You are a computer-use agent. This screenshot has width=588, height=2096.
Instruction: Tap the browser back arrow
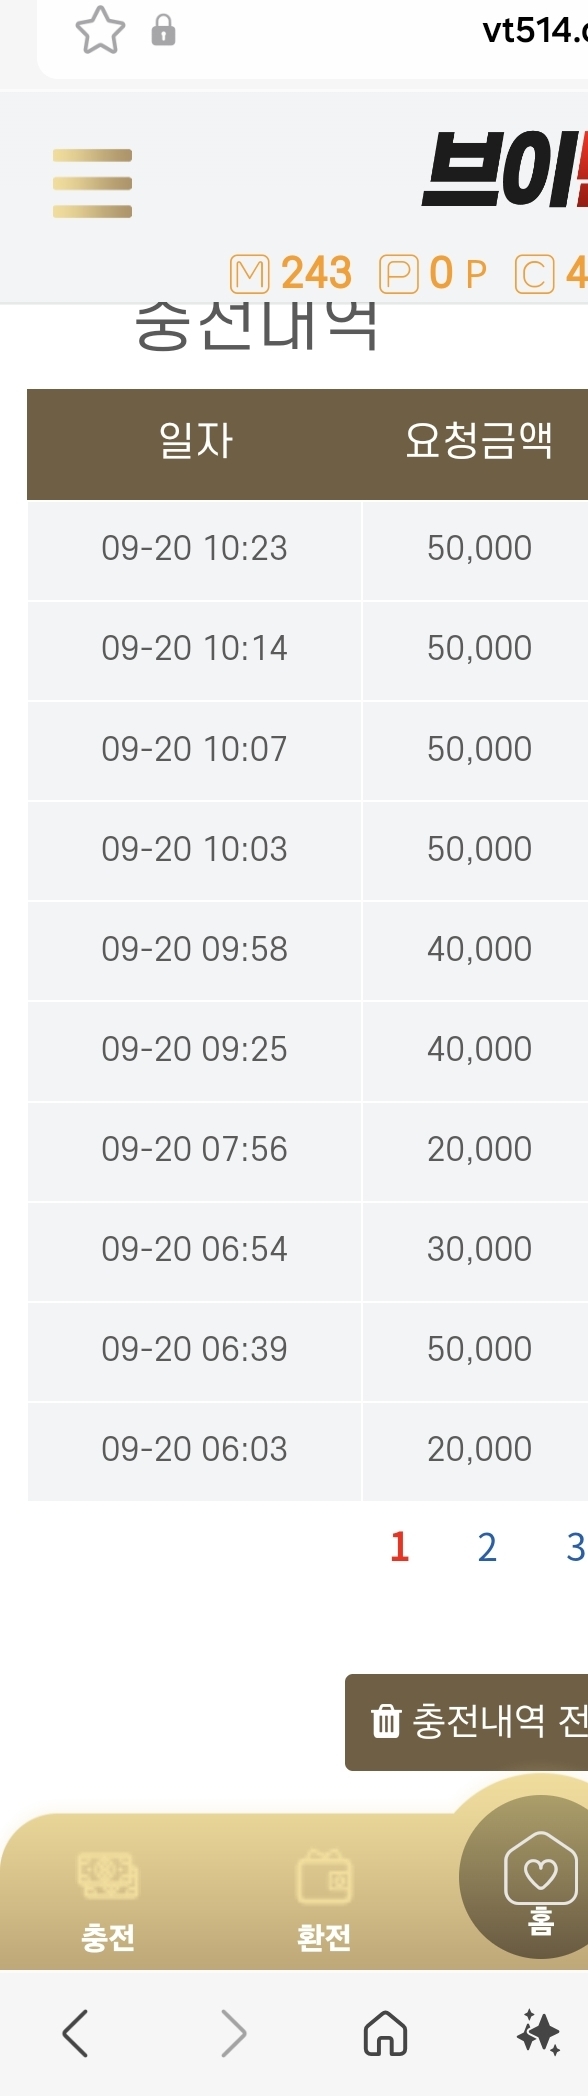[76, 2033]
